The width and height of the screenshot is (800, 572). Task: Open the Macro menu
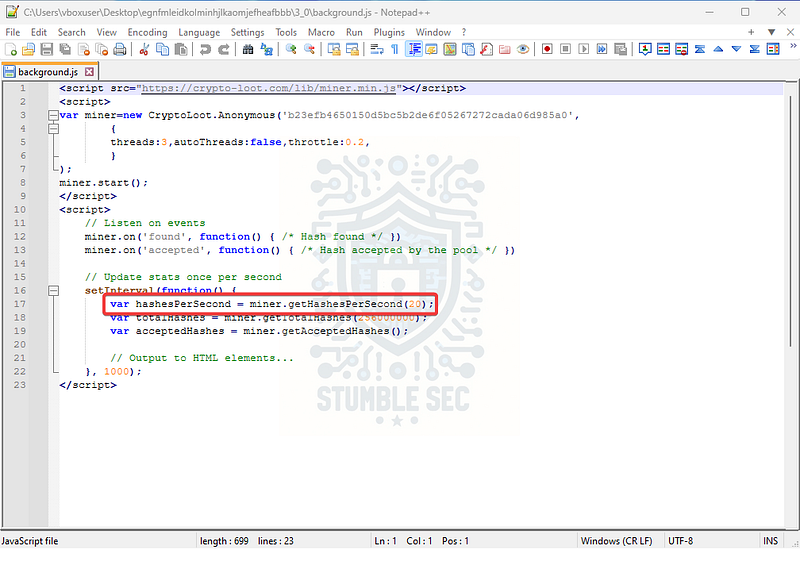321,32
